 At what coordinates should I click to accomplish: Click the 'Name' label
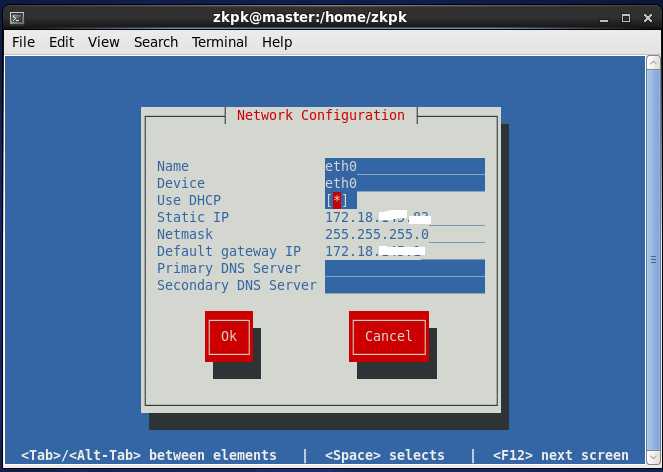[173, 166]
